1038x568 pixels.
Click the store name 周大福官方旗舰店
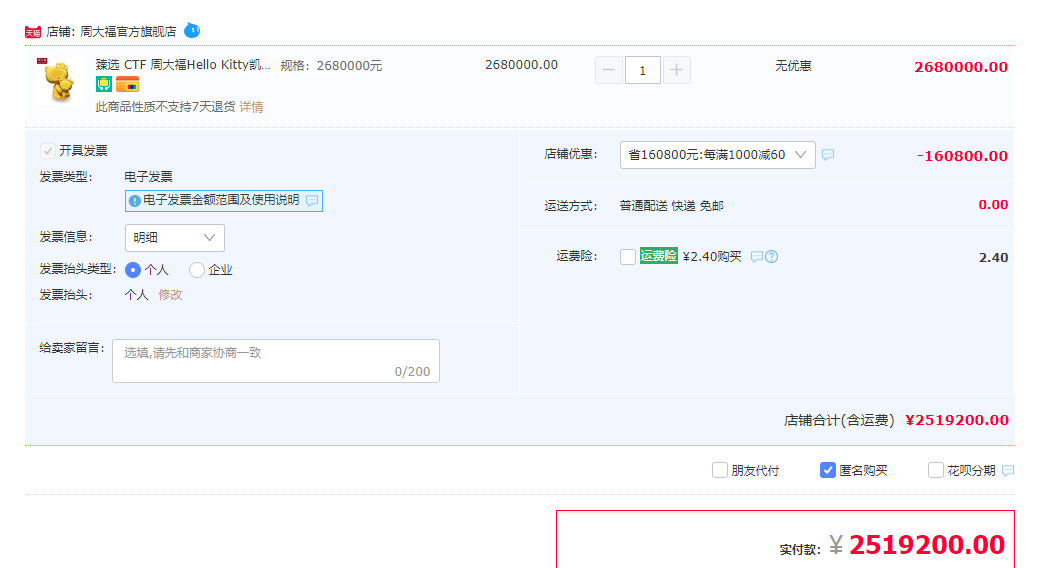click(128, 32)
